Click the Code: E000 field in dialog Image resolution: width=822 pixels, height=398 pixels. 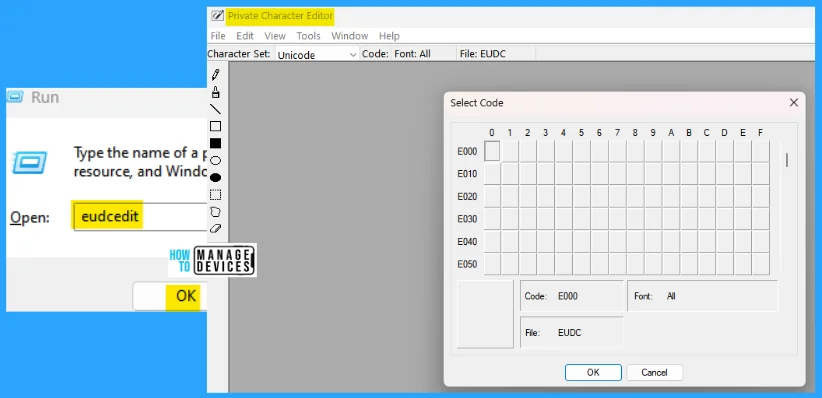tap(571, 296)
